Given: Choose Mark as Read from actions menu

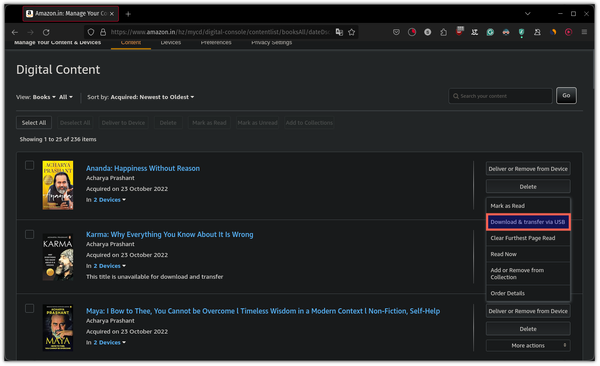Looking at the screenshot, I should point(528,206).
